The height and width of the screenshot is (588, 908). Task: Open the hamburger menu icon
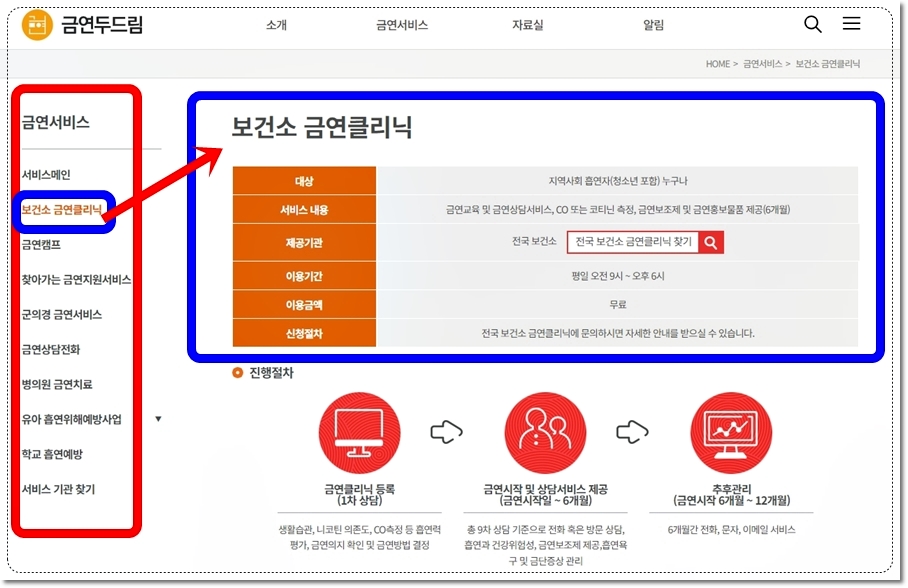(x=851, y=22)
